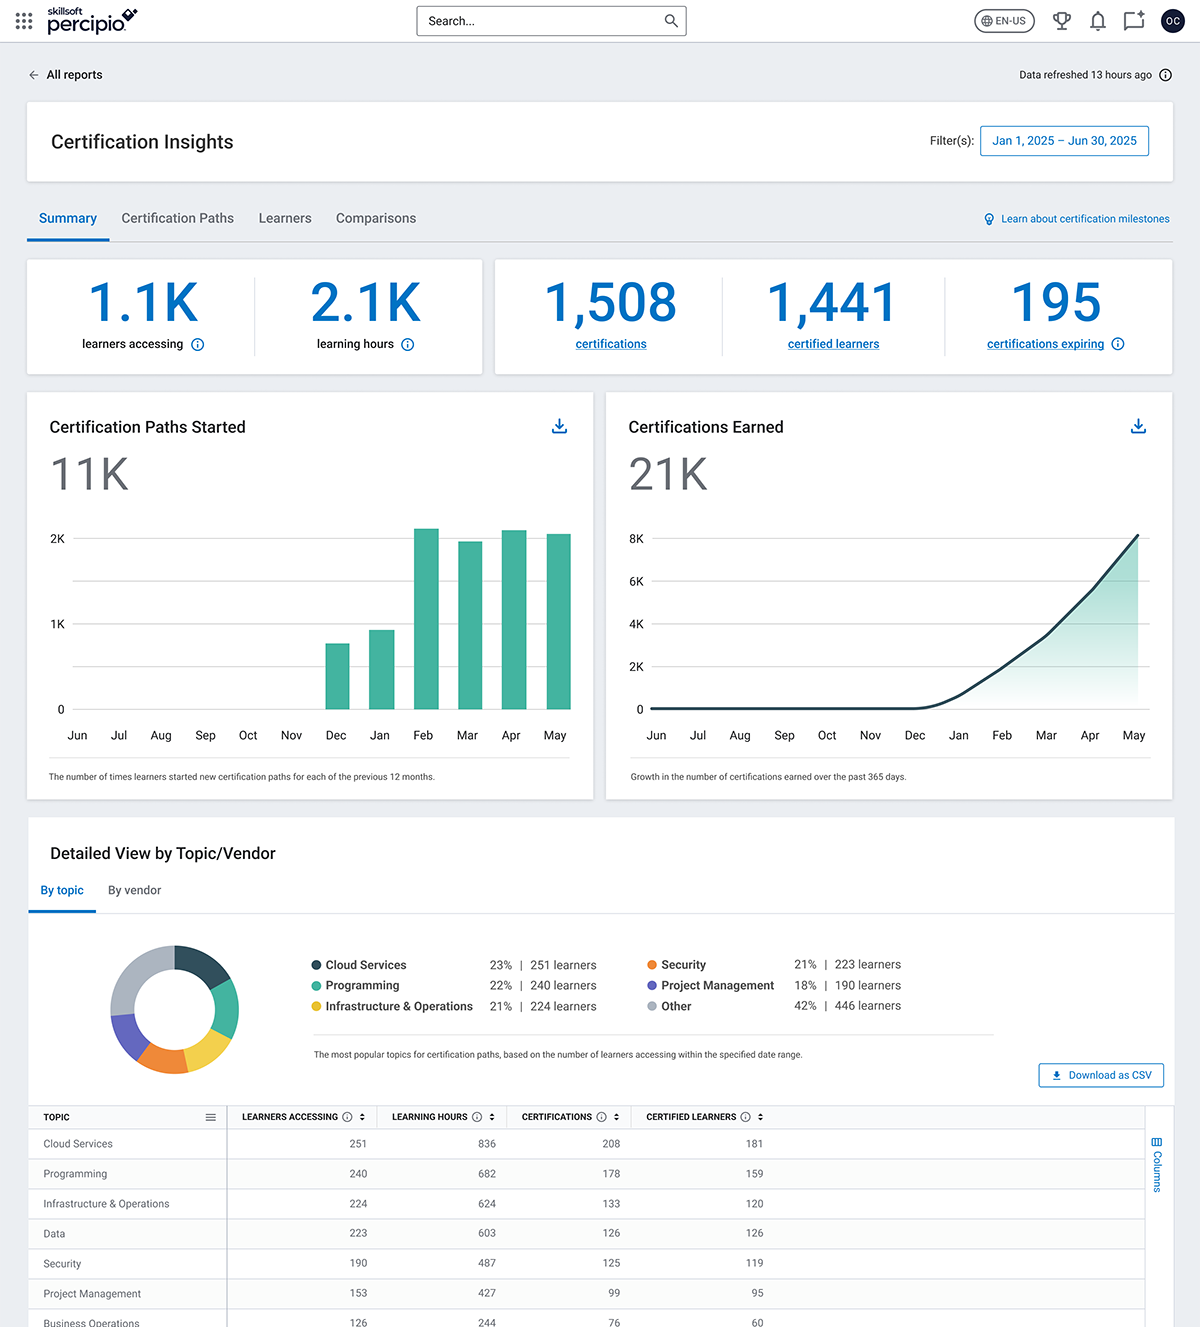
Task: Open the date range filter
Action: point(1064,141)
